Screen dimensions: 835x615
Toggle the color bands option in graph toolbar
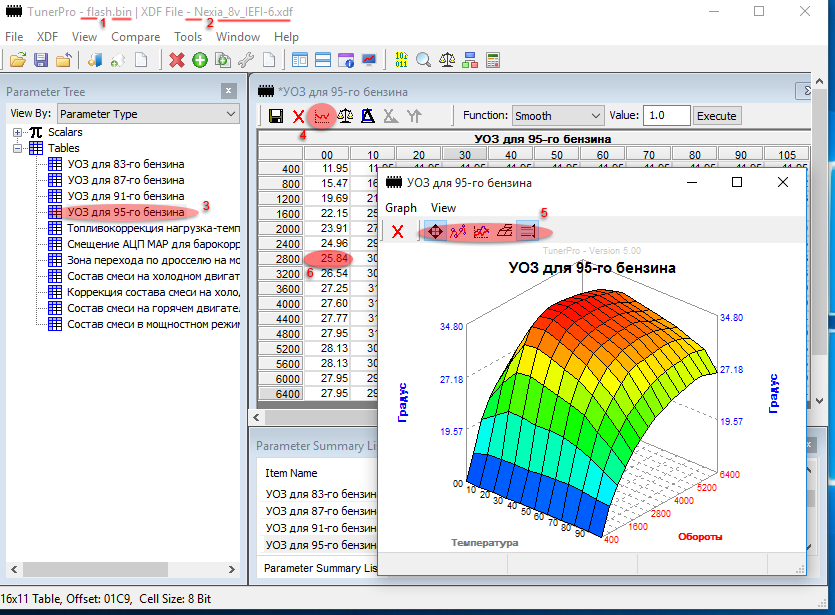(529, 231)
